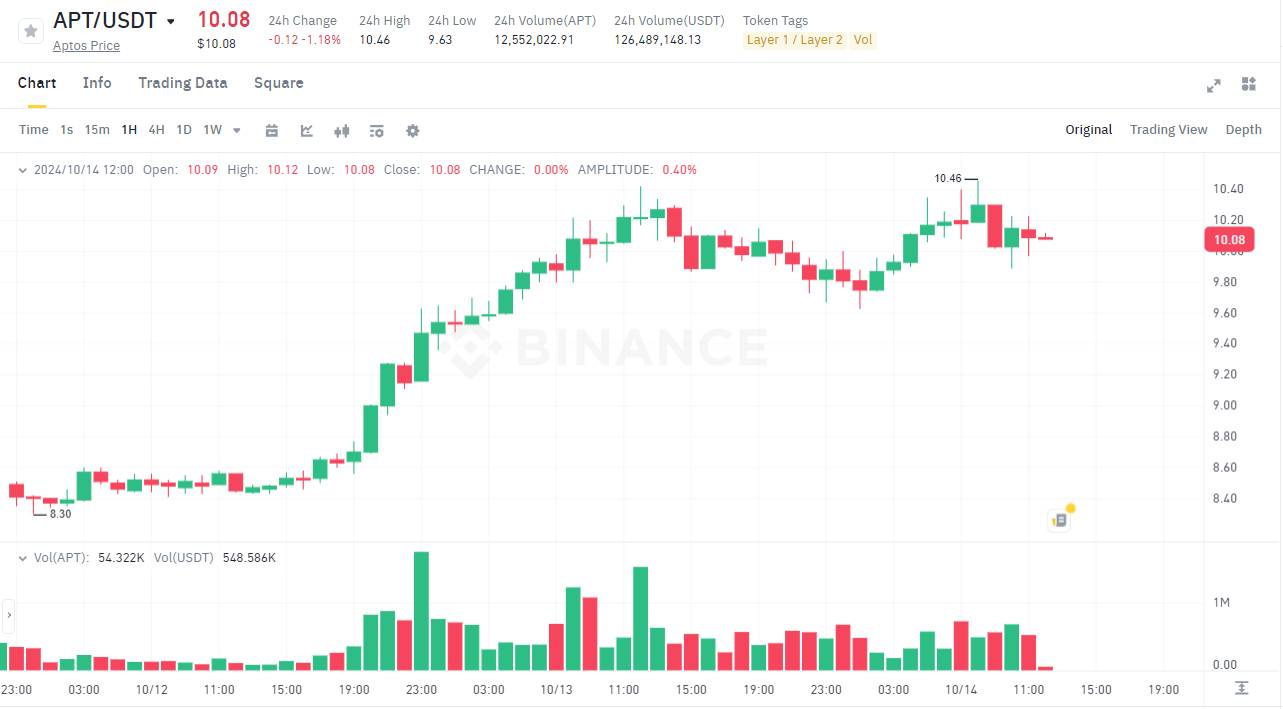
Task: Switch to the Info tab
Action: [97, 83]
